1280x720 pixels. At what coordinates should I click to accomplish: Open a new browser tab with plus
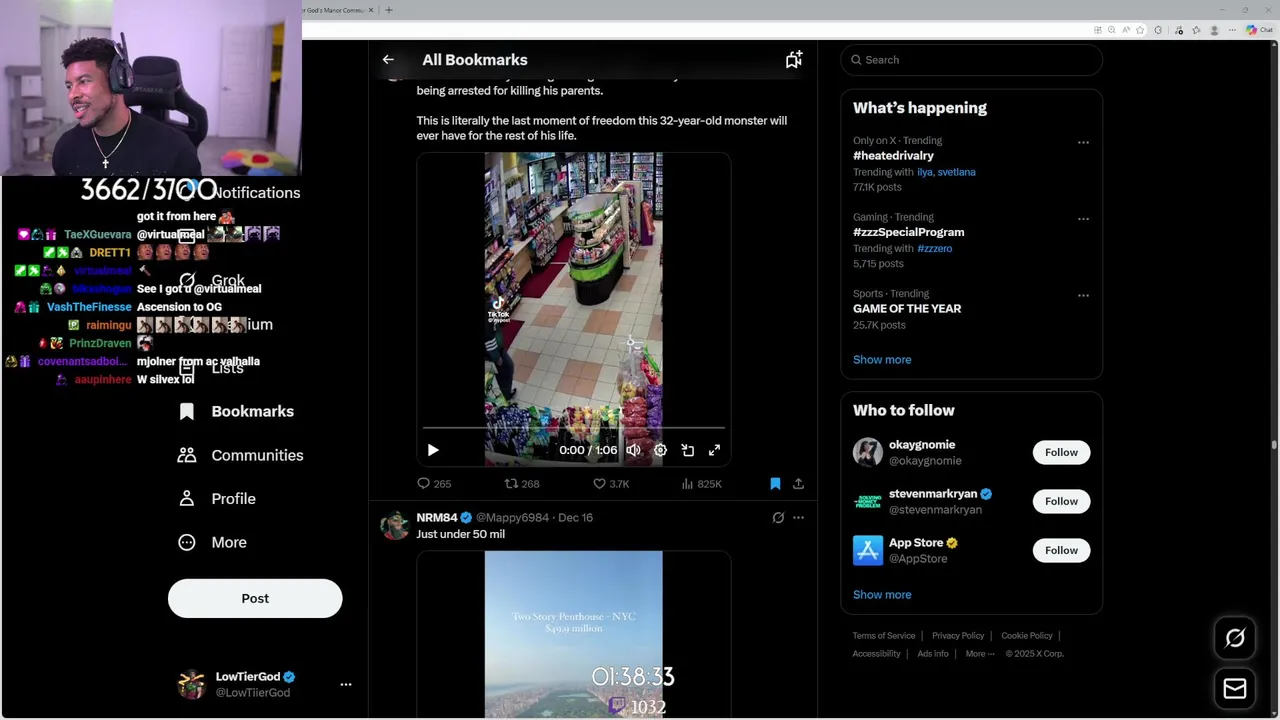click(x=389, y=10)
